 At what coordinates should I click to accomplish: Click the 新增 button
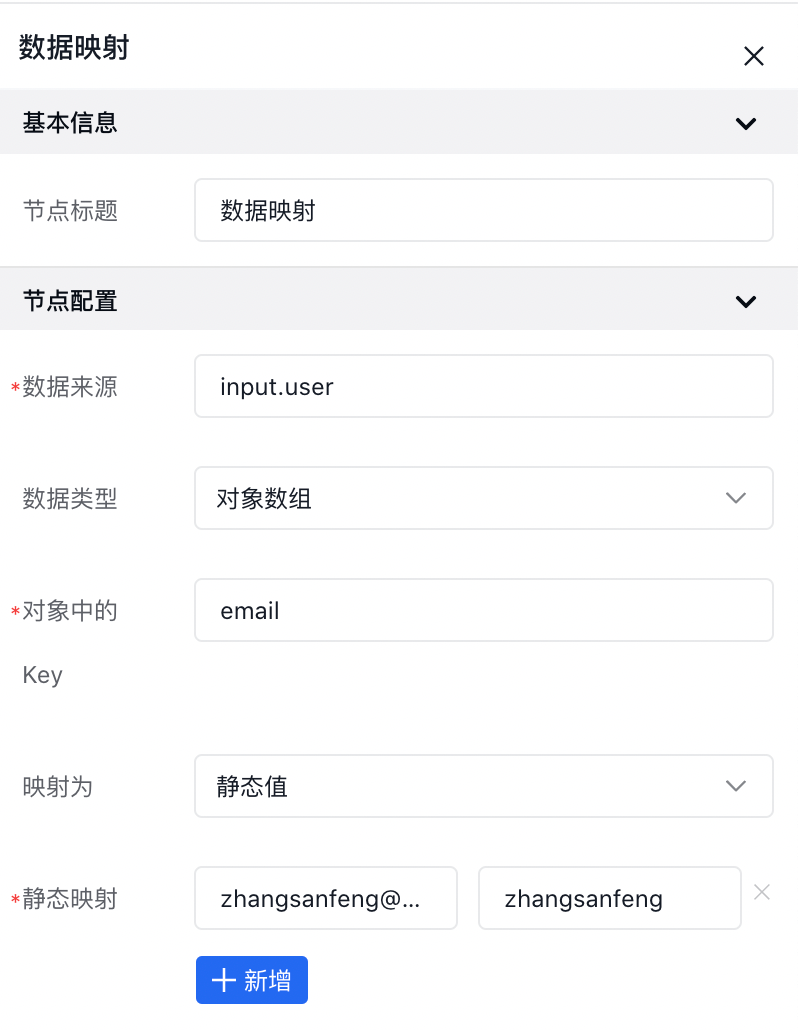pyautogui.click(x=252, y=980)
